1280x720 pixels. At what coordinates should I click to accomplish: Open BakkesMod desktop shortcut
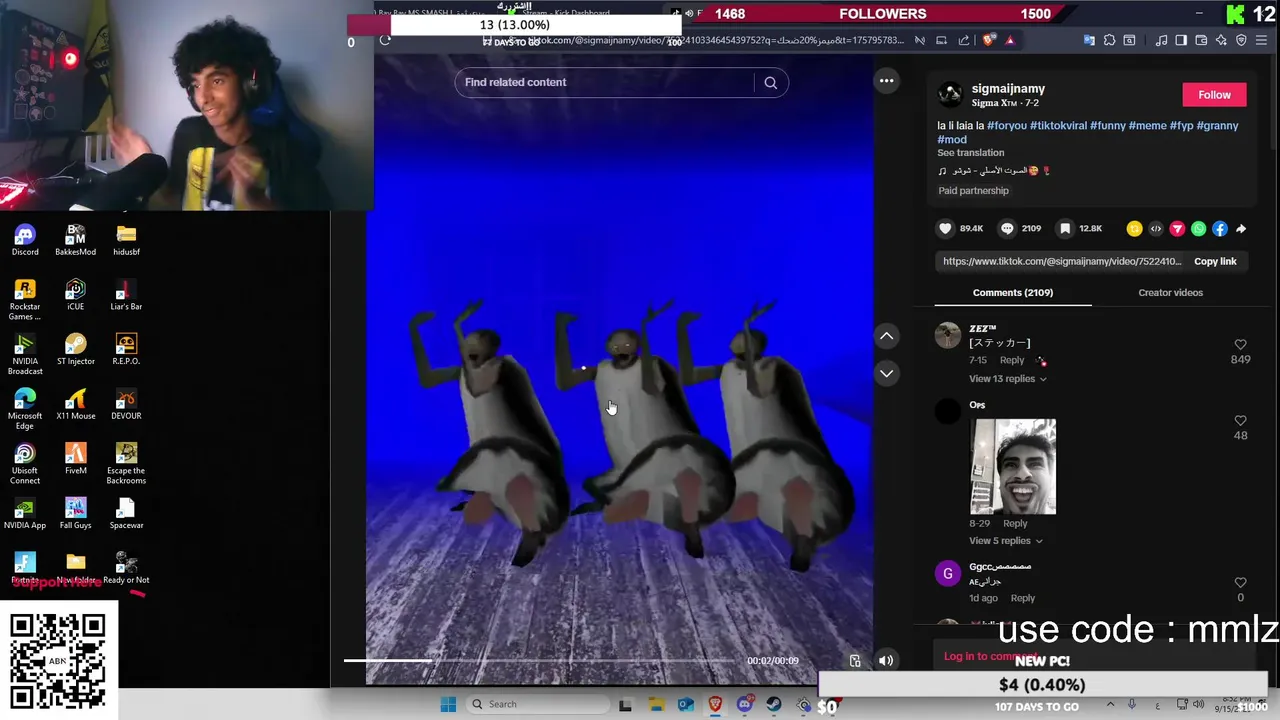[76, 240]
